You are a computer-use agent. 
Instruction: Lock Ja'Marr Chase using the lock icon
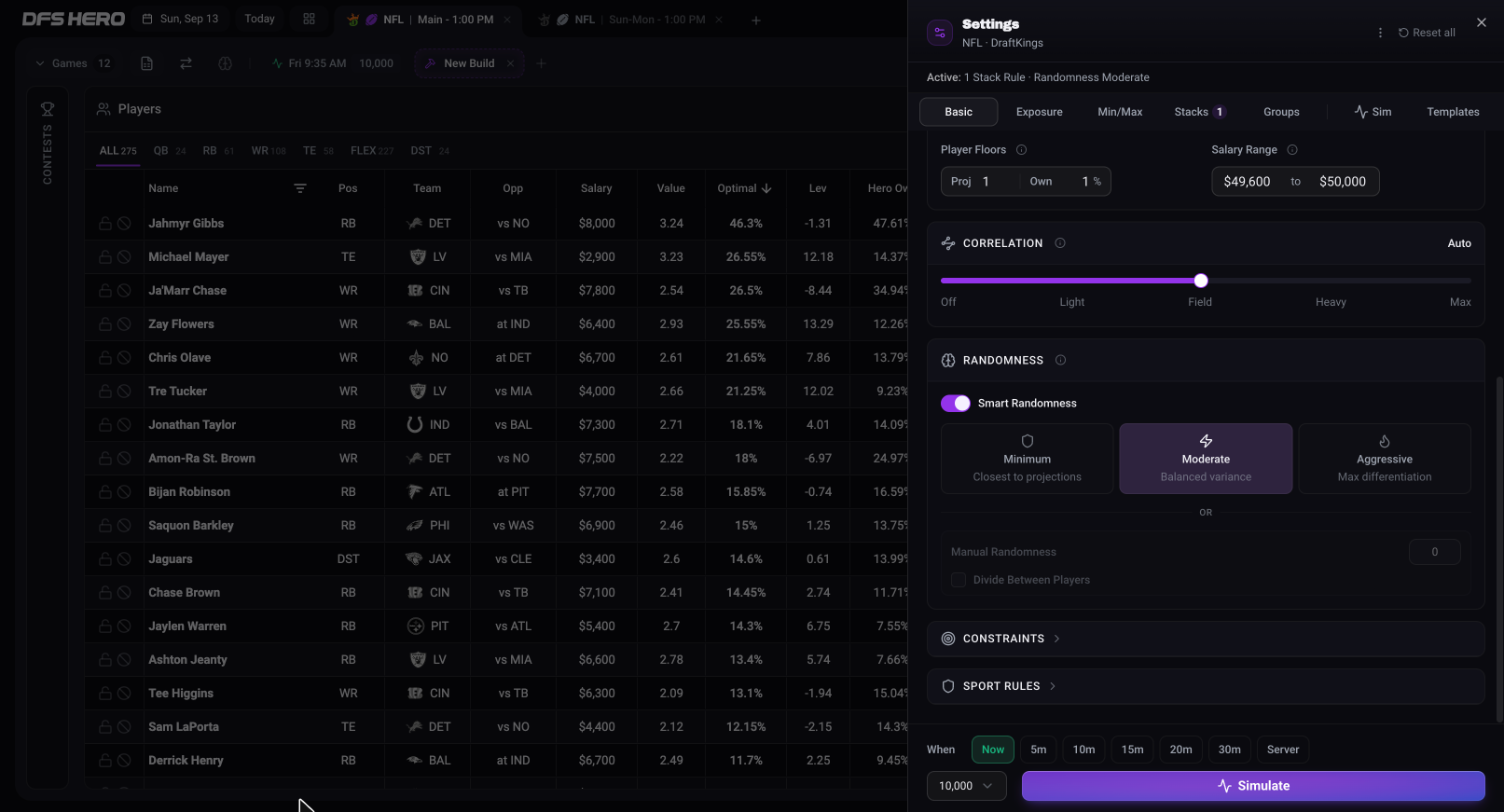point(105,291)
